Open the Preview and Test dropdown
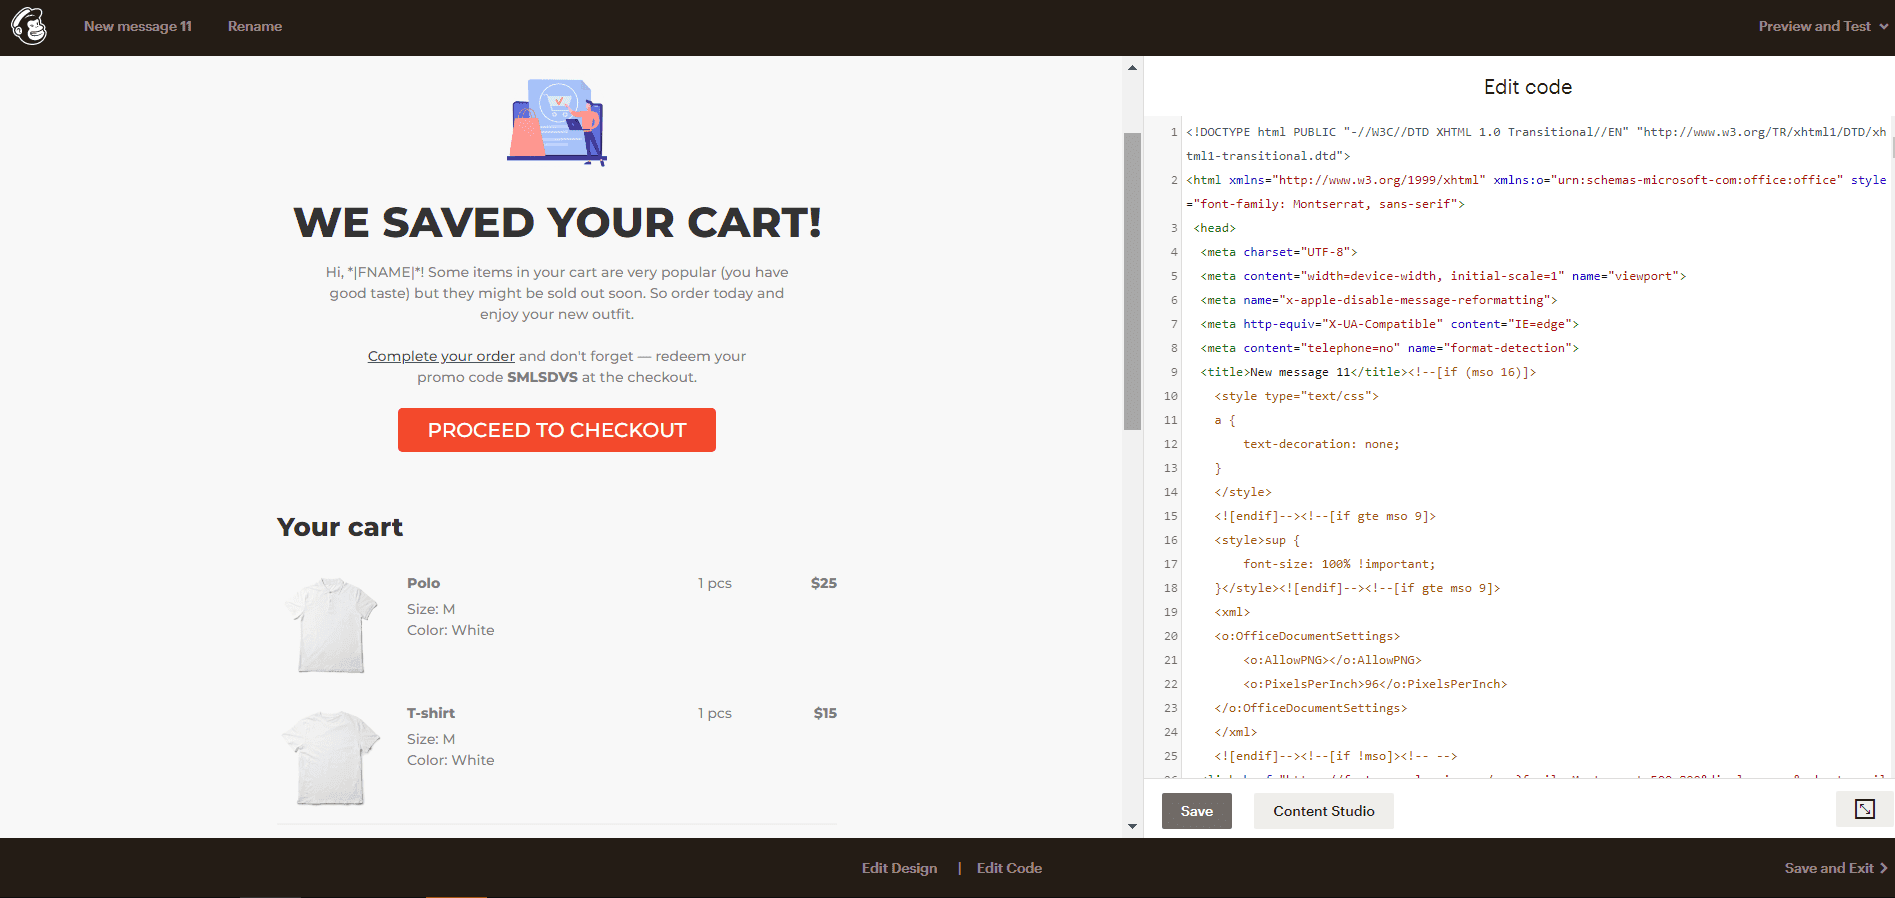Screen dimensions: 1895x898 click(1822, 27)
